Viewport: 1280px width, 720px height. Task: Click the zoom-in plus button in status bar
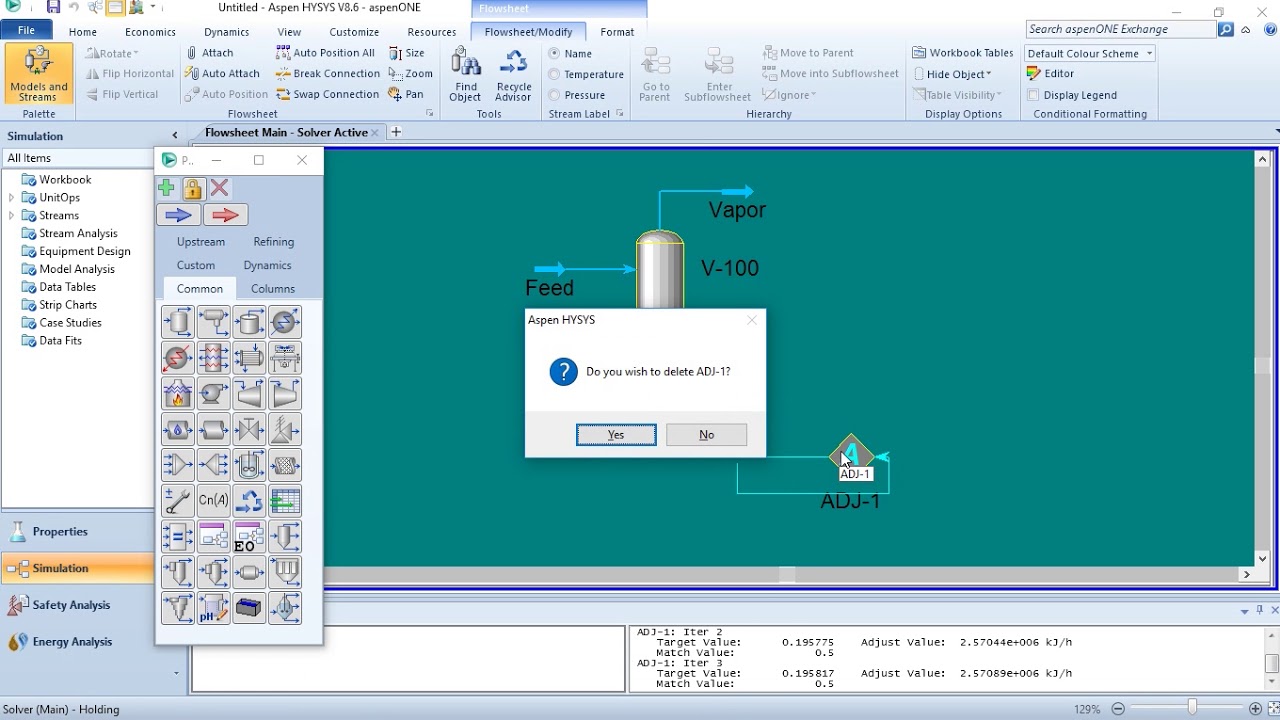[x=1255, y=709]
